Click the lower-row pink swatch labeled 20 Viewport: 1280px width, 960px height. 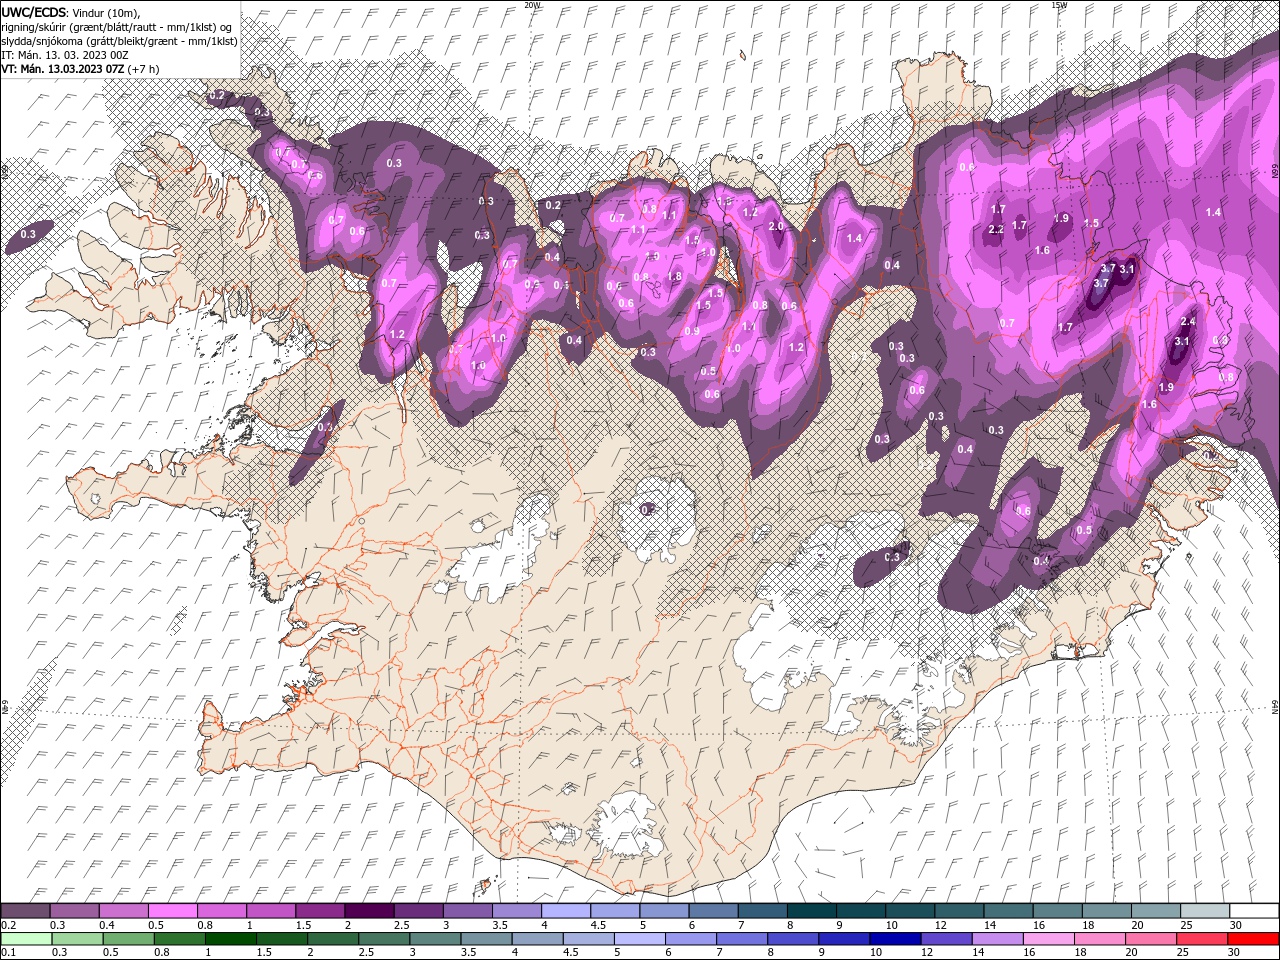pos(1149,938)
